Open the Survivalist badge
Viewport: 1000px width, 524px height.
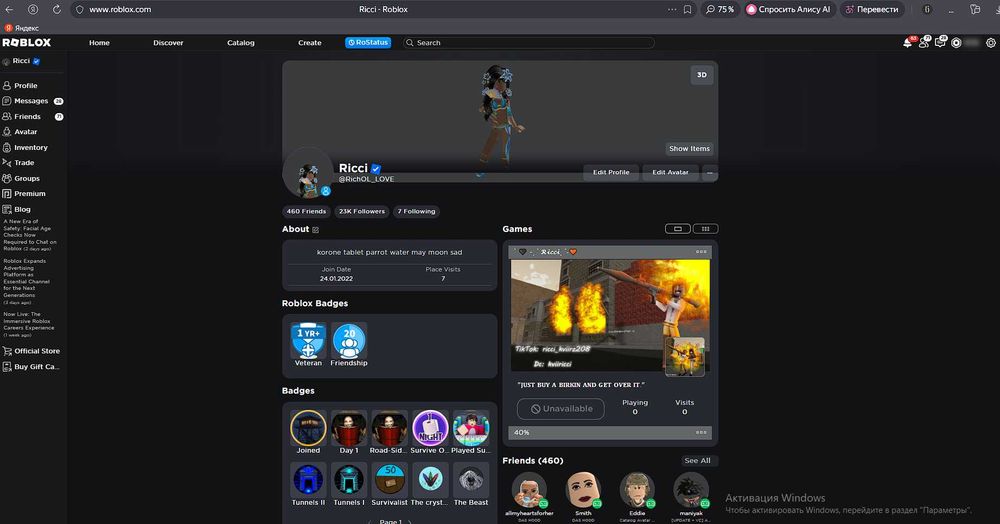(389, 484)
